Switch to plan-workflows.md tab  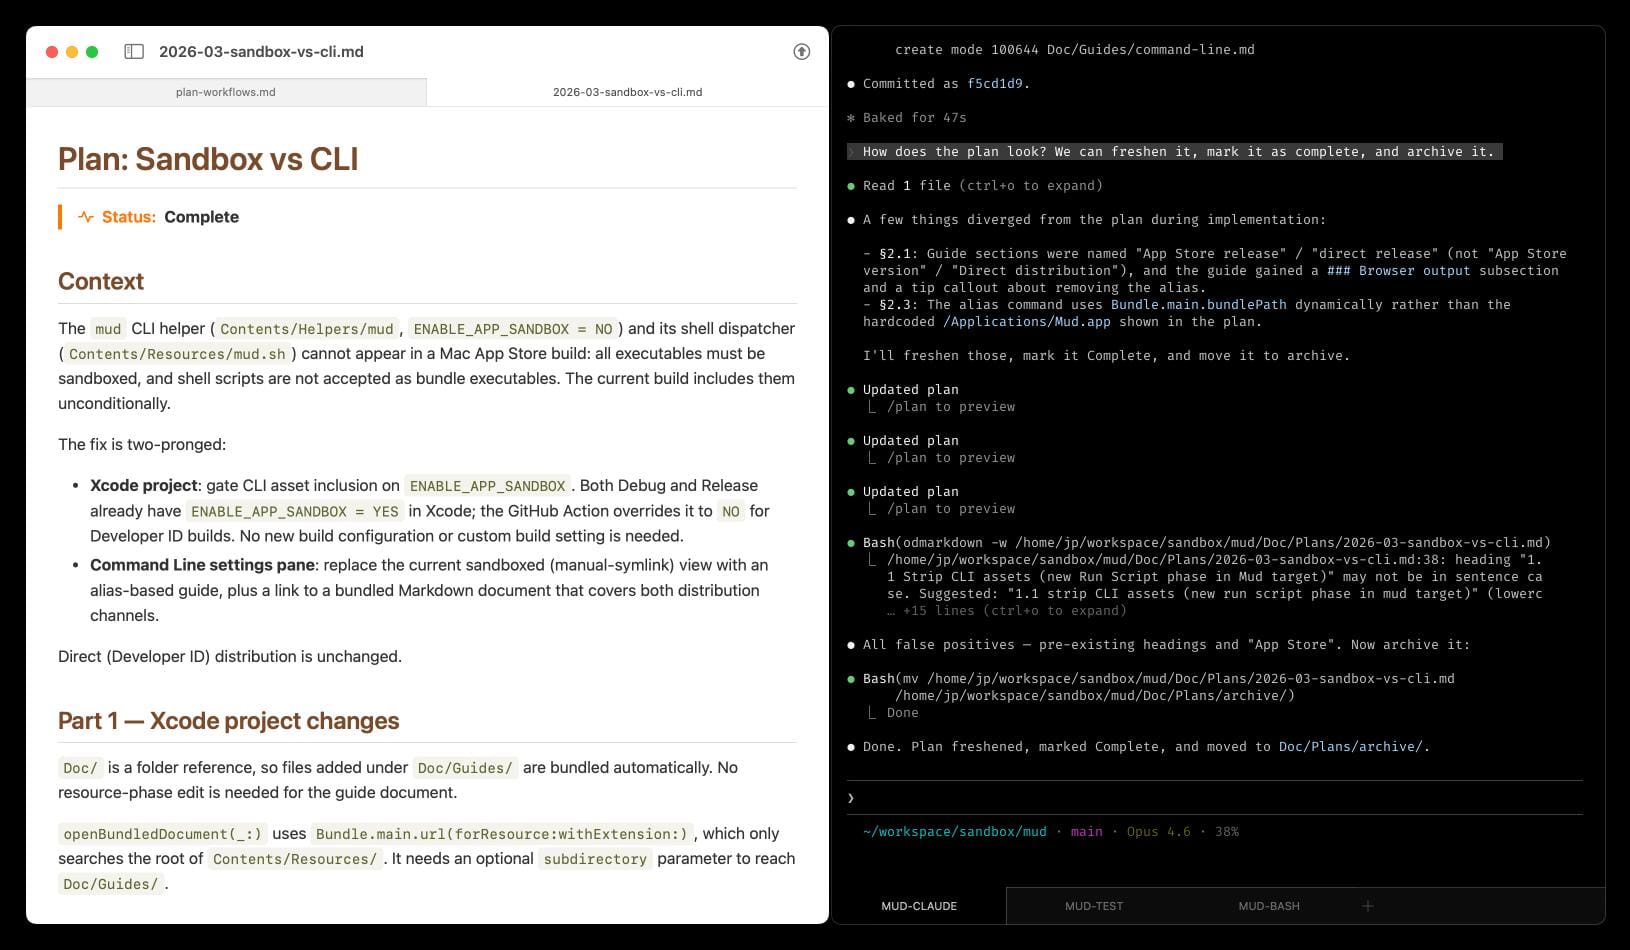tap(226, 92)
